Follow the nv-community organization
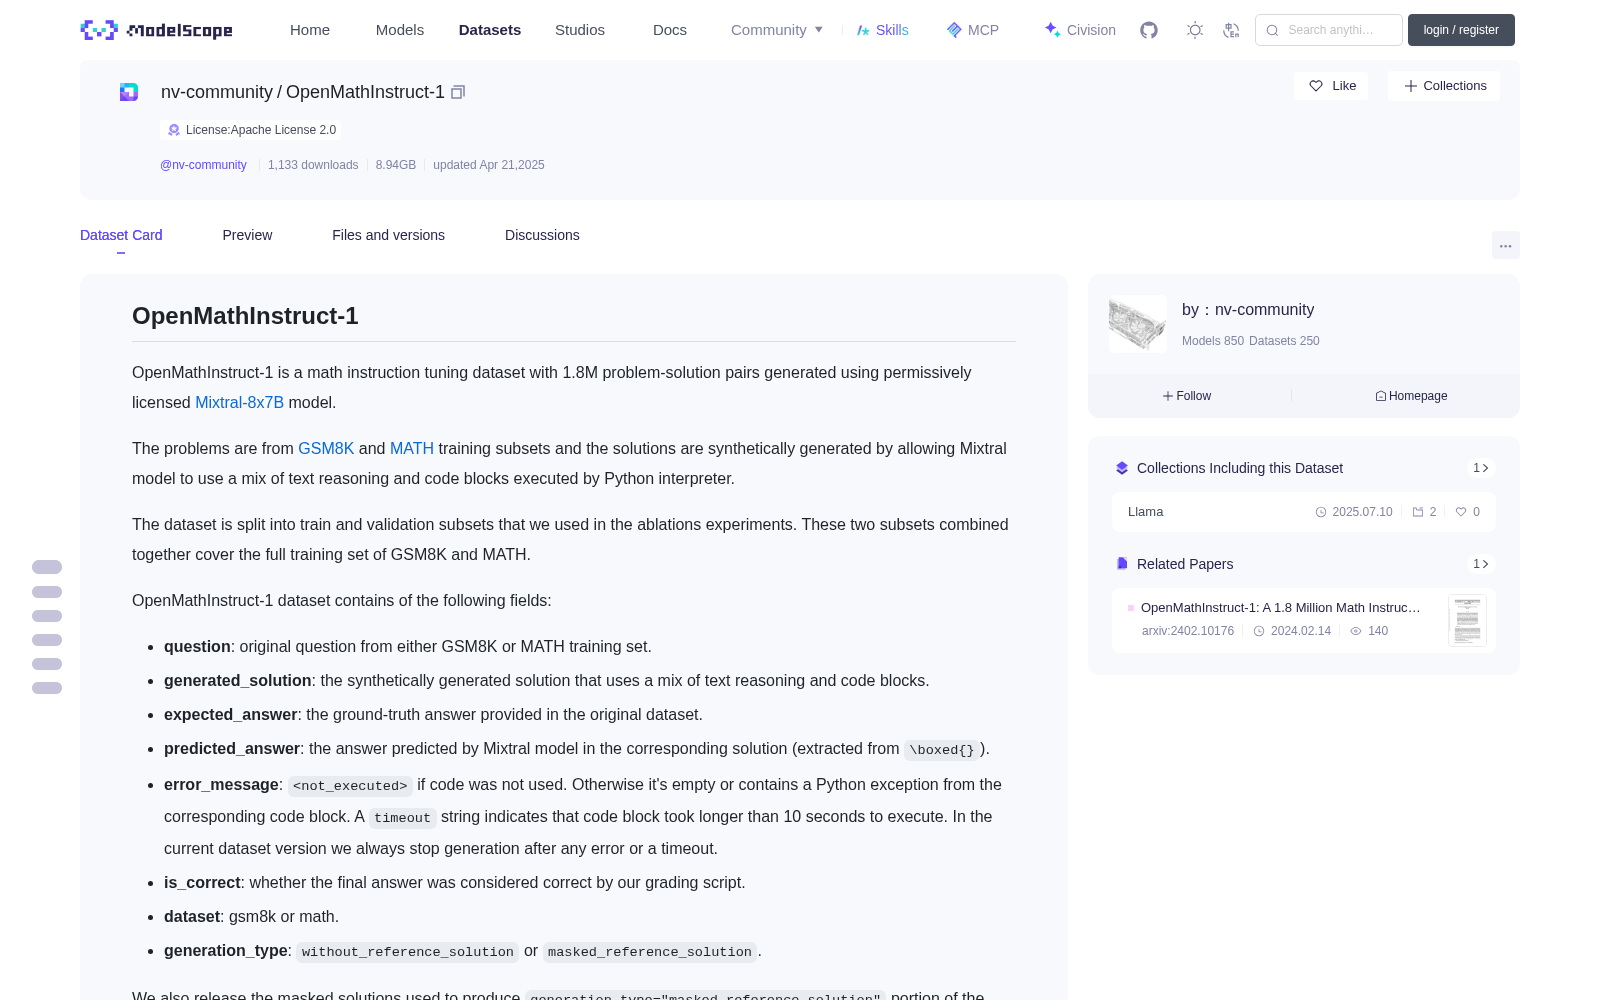 [1187, 396]
